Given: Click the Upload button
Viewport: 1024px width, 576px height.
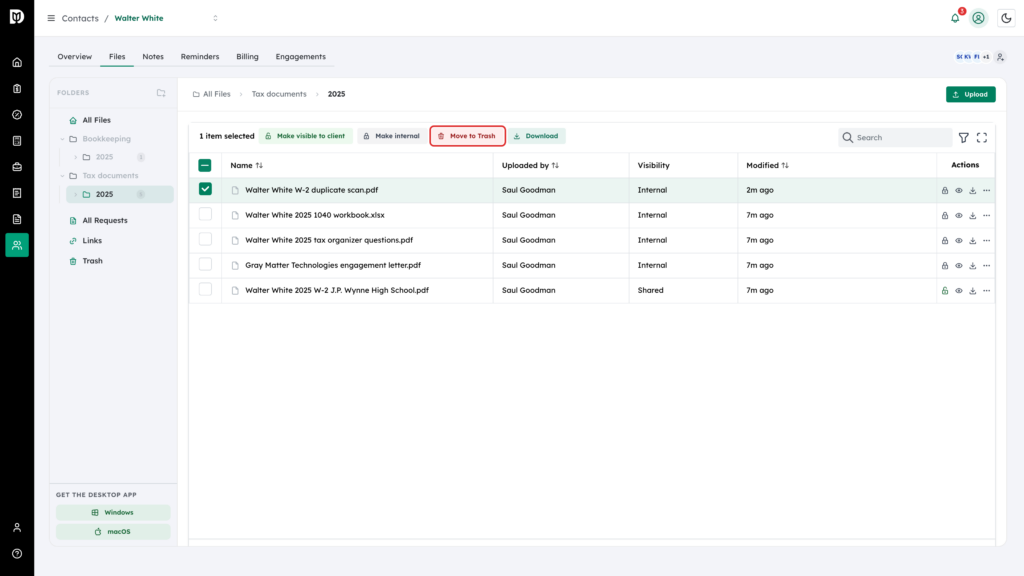Looking at the screenshot, I should (x=970, y=94).
